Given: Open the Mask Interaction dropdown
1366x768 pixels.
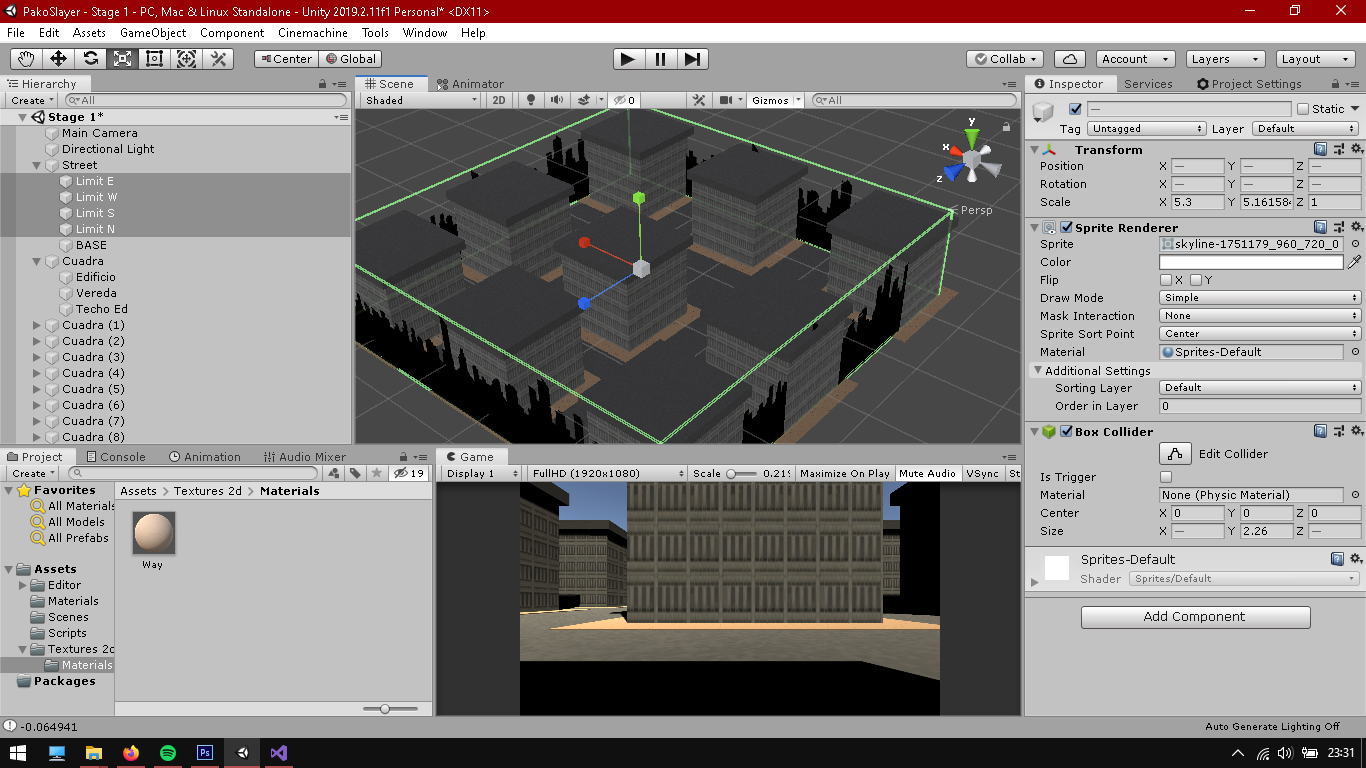Looking at the screenshot, I should point(1260,316).
